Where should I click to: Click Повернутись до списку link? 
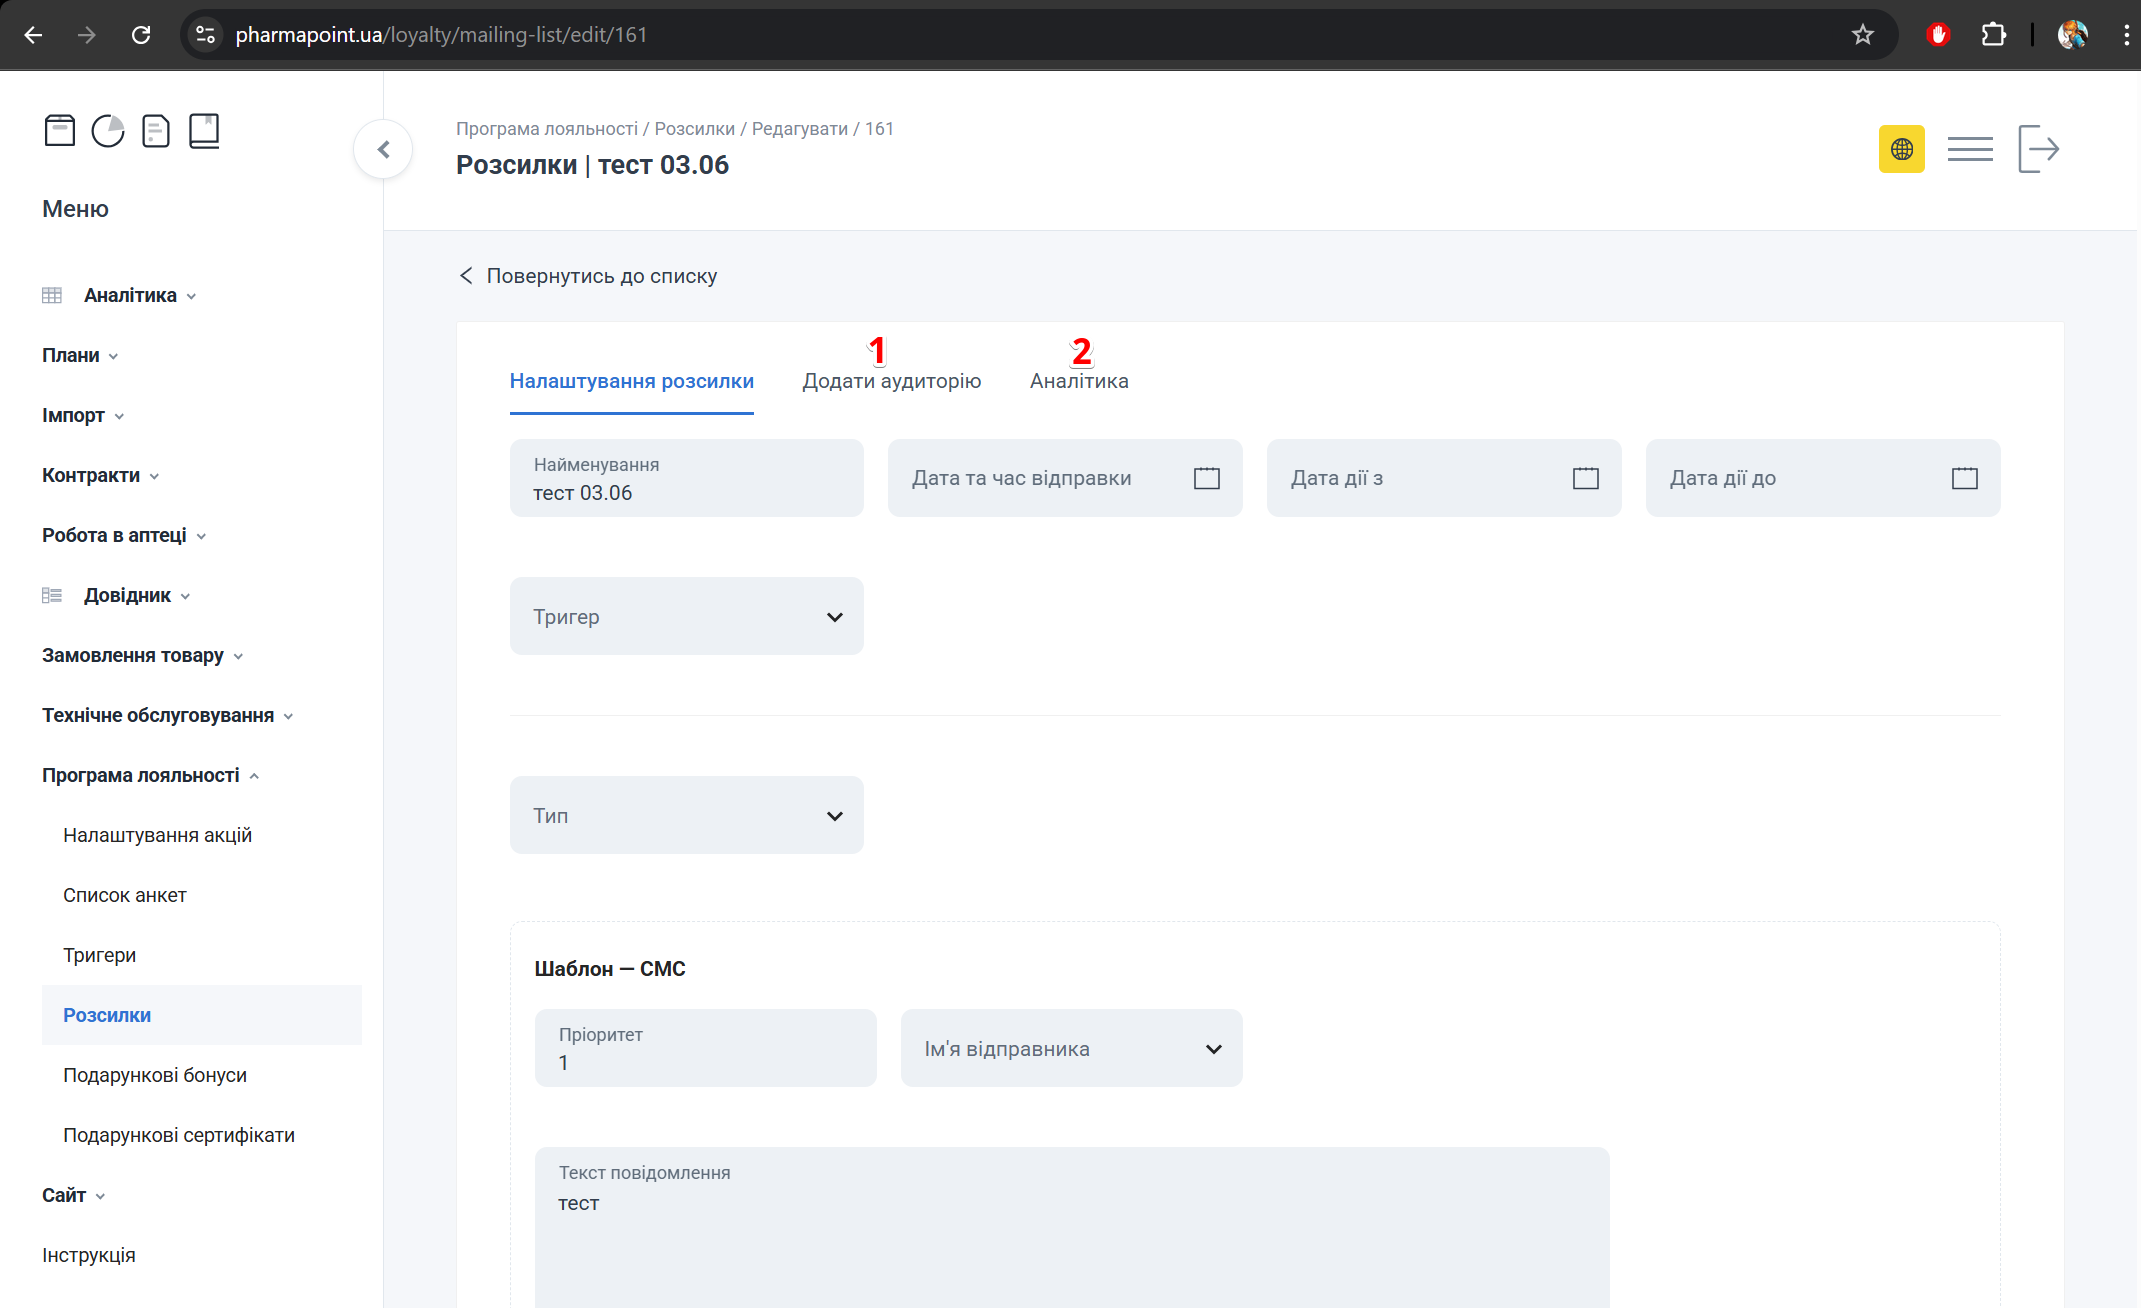pyautogui.click(x=601, y=275)
